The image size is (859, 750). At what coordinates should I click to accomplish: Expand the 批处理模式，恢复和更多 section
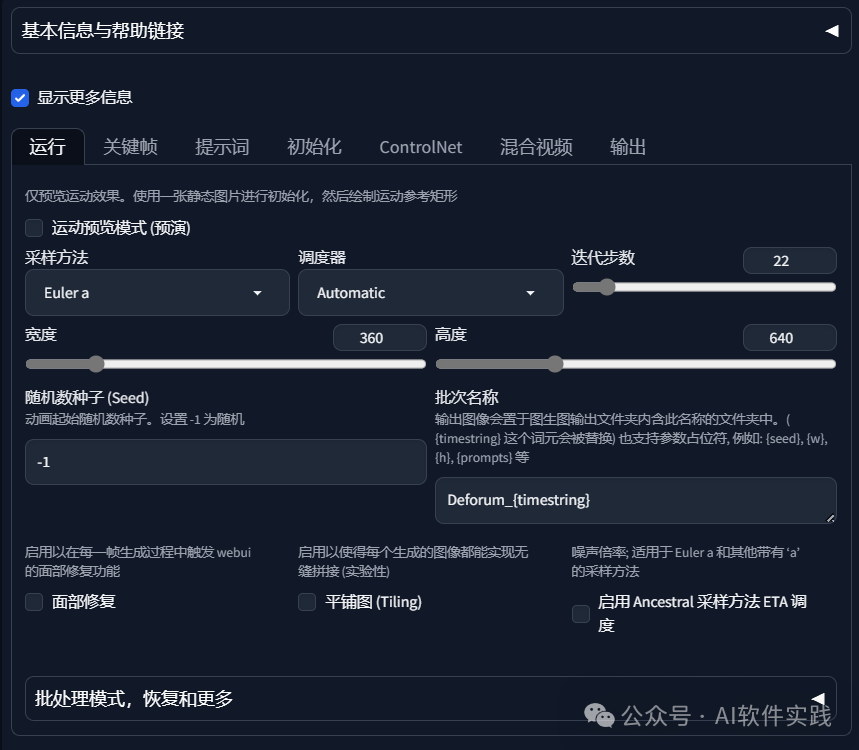(x=431, y=699)
